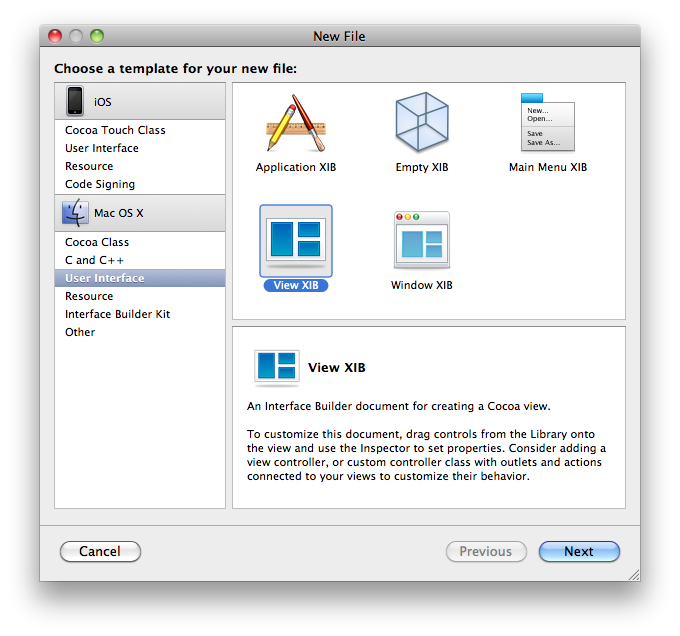
Task: Select the View XIB template icon
Action: [295, 240]
